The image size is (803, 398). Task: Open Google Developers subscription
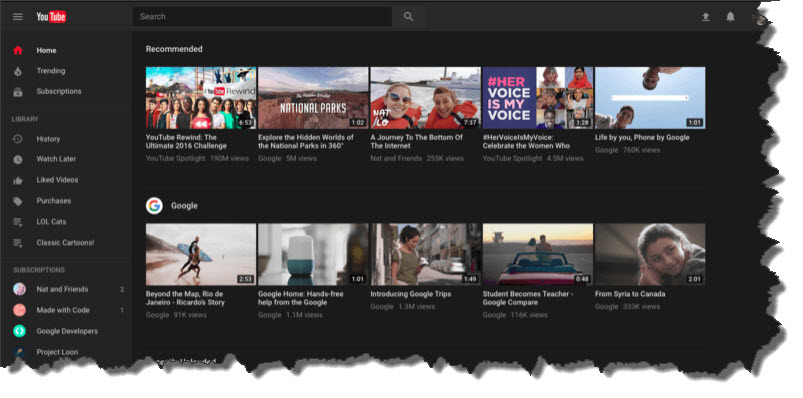click(67, 331)
